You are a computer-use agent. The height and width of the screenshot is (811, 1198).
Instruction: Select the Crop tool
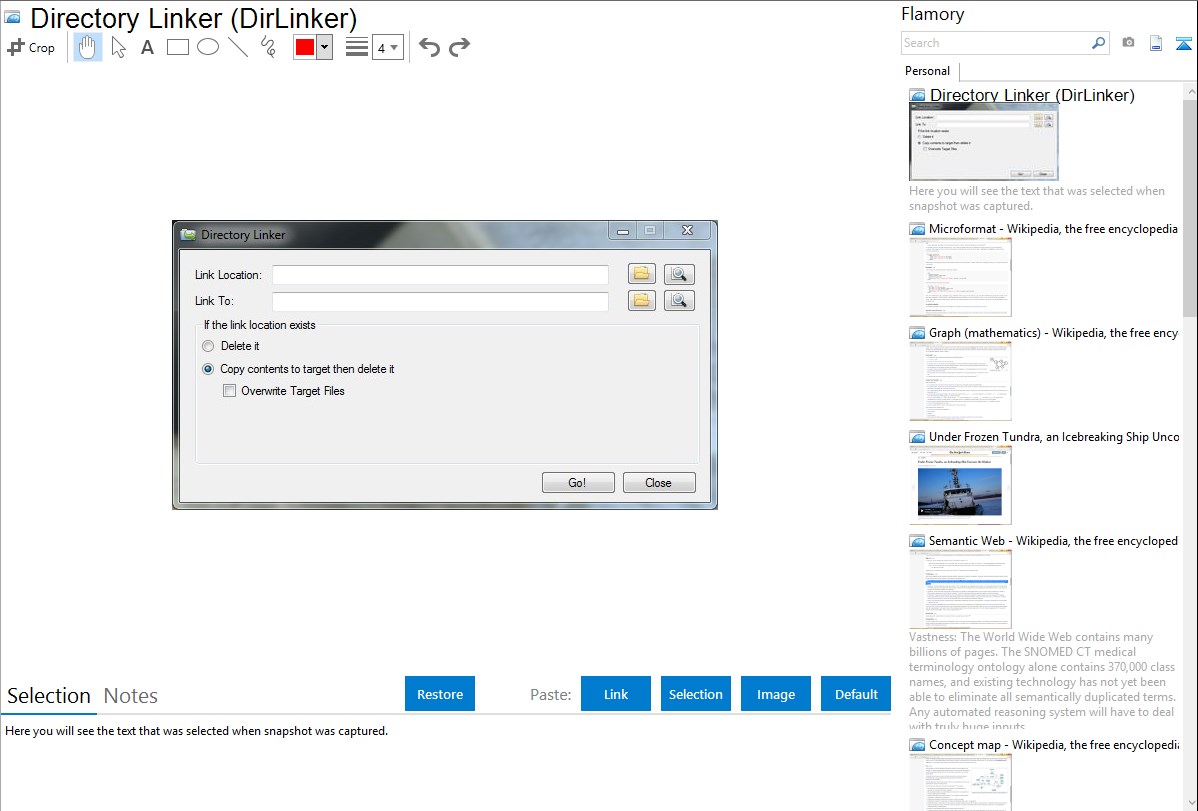[x=31, y=47]
